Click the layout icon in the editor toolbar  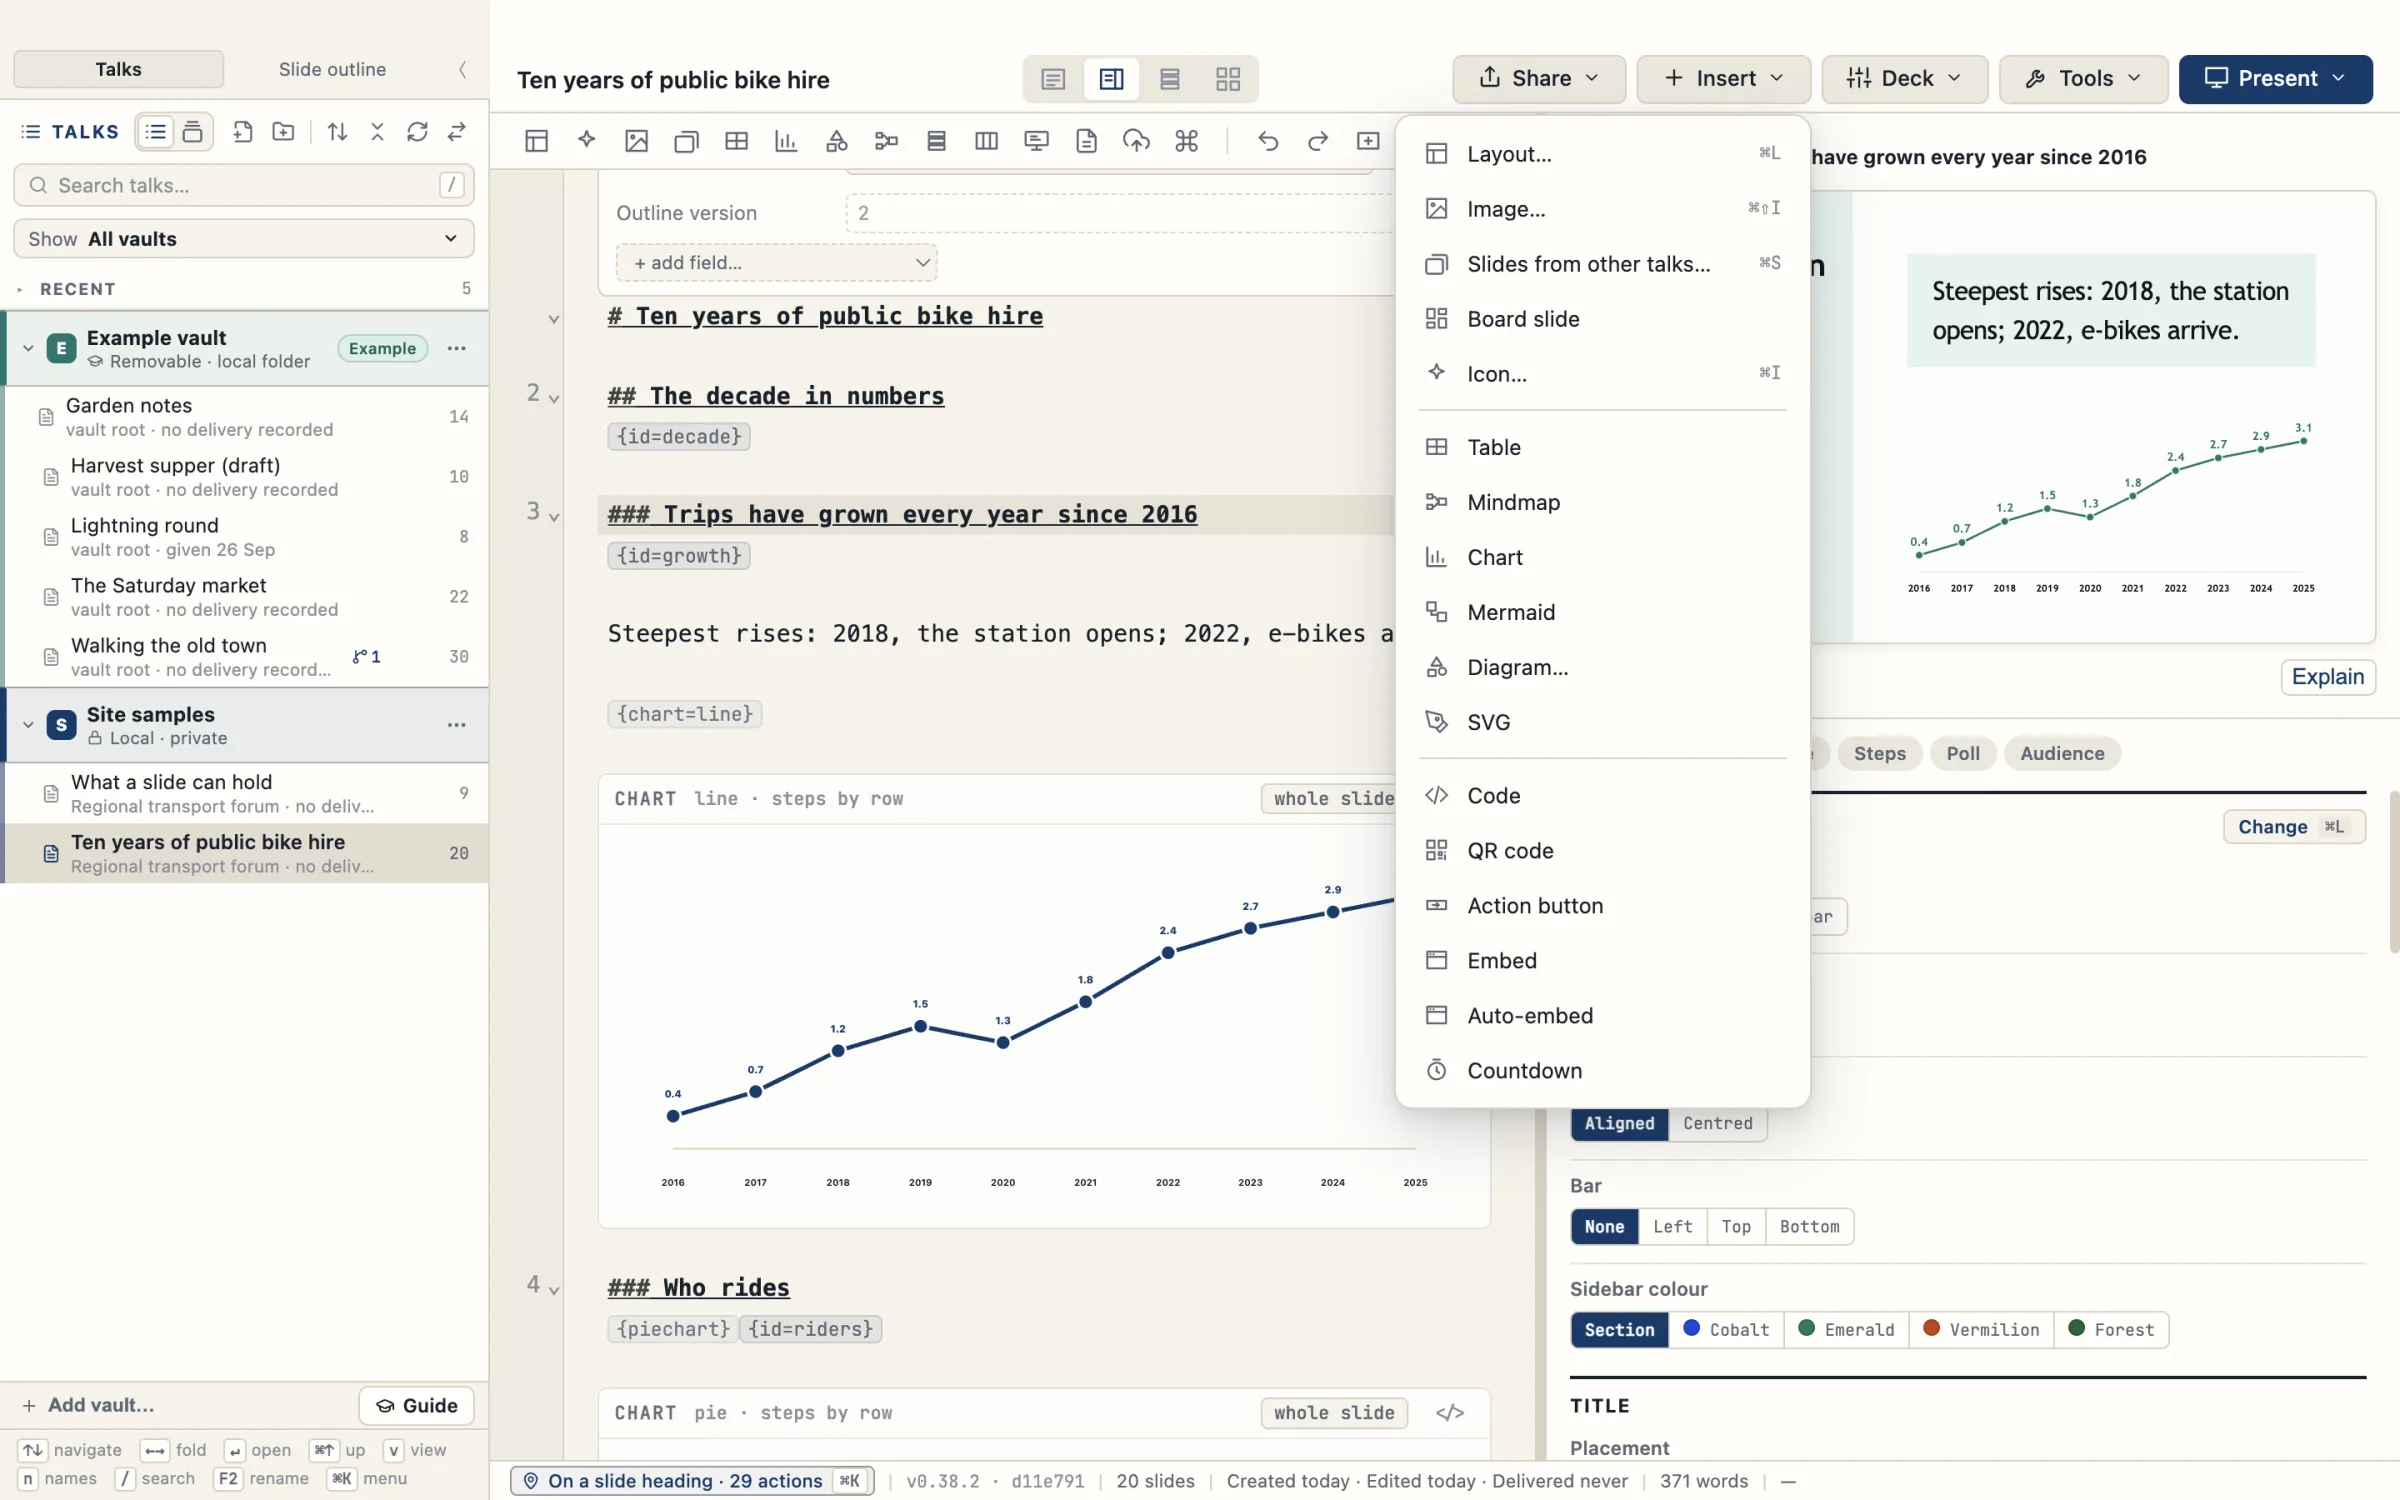[536, 141]
